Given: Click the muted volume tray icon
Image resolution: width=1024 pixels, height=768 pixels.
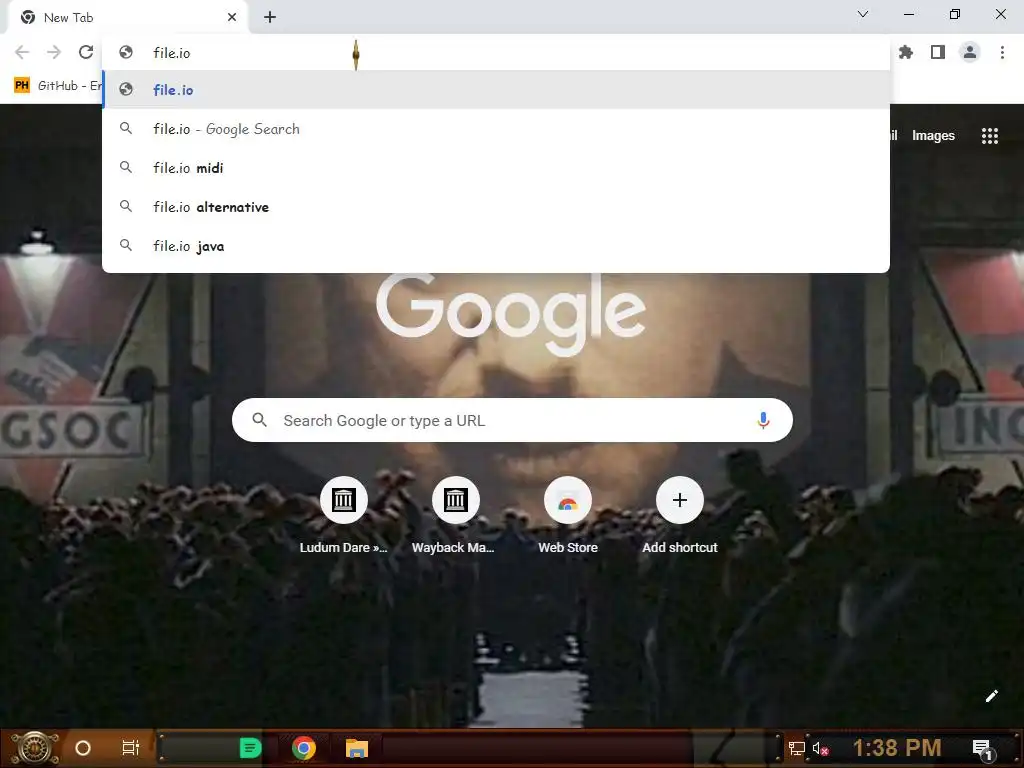Looking at the screenshot, I should [820, 748].
